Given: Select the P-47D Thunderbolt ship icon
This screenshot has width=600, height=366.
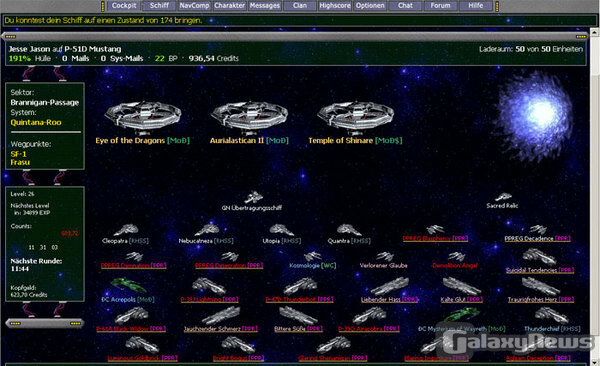Looking at the screenshot, I should pos(300,286).
